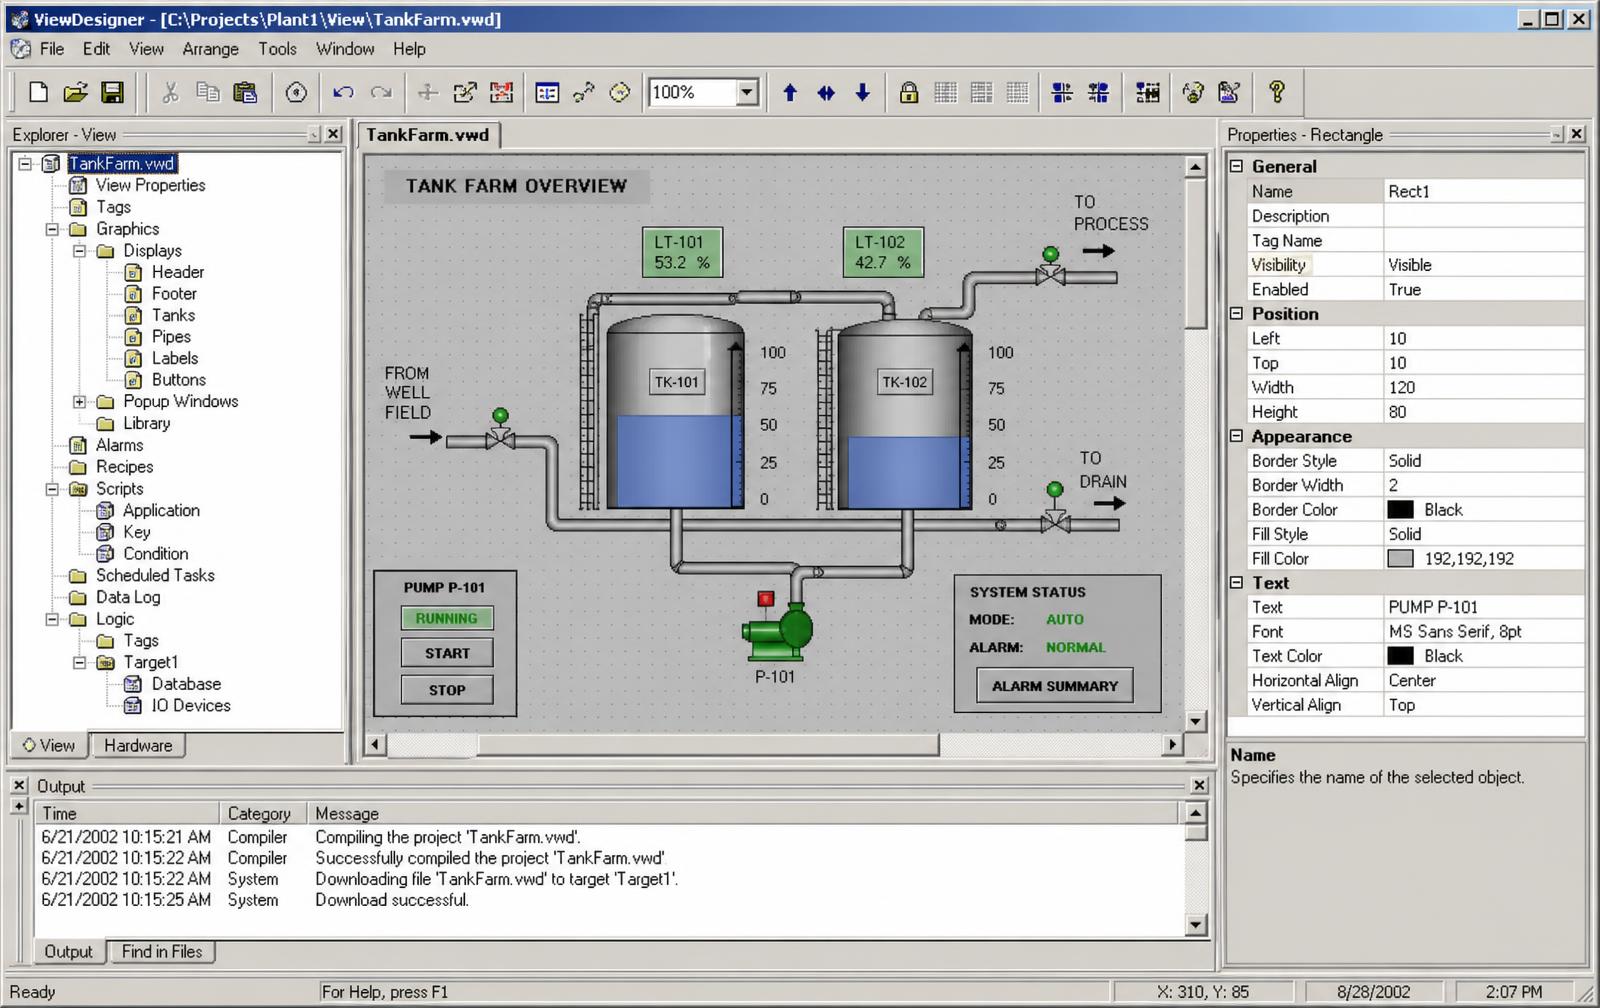Click the up arrow toolbar icon
The image size is (1600, 1008).
tap(790, 93)
